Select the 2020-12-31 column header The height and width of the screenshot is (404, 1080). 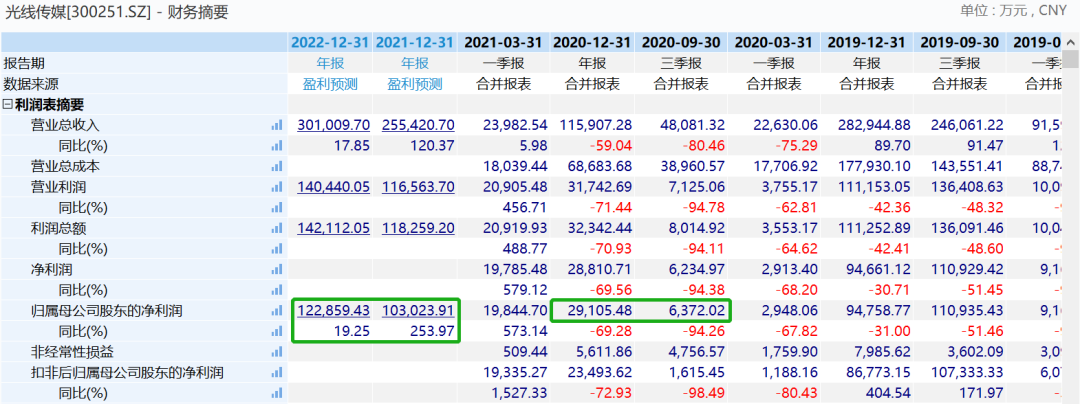(x=592, y=42)
